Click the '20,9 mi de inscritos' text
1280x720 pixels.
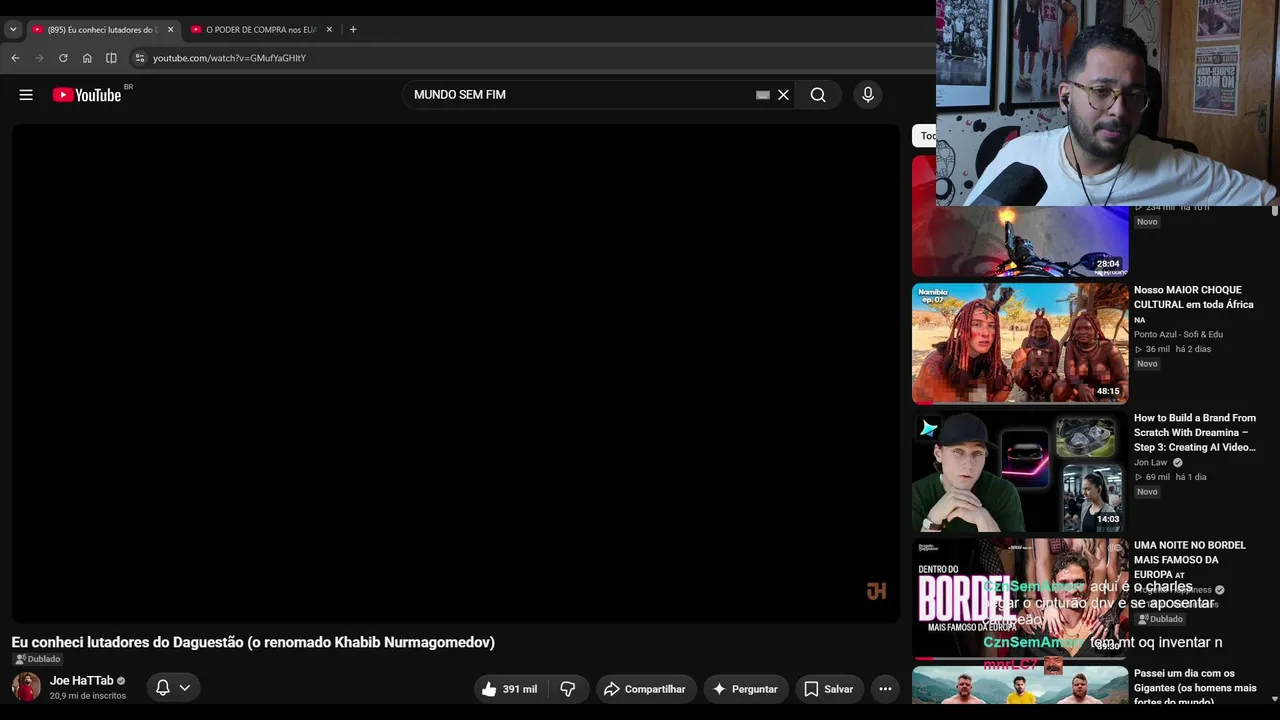click(x=88, y=696)
